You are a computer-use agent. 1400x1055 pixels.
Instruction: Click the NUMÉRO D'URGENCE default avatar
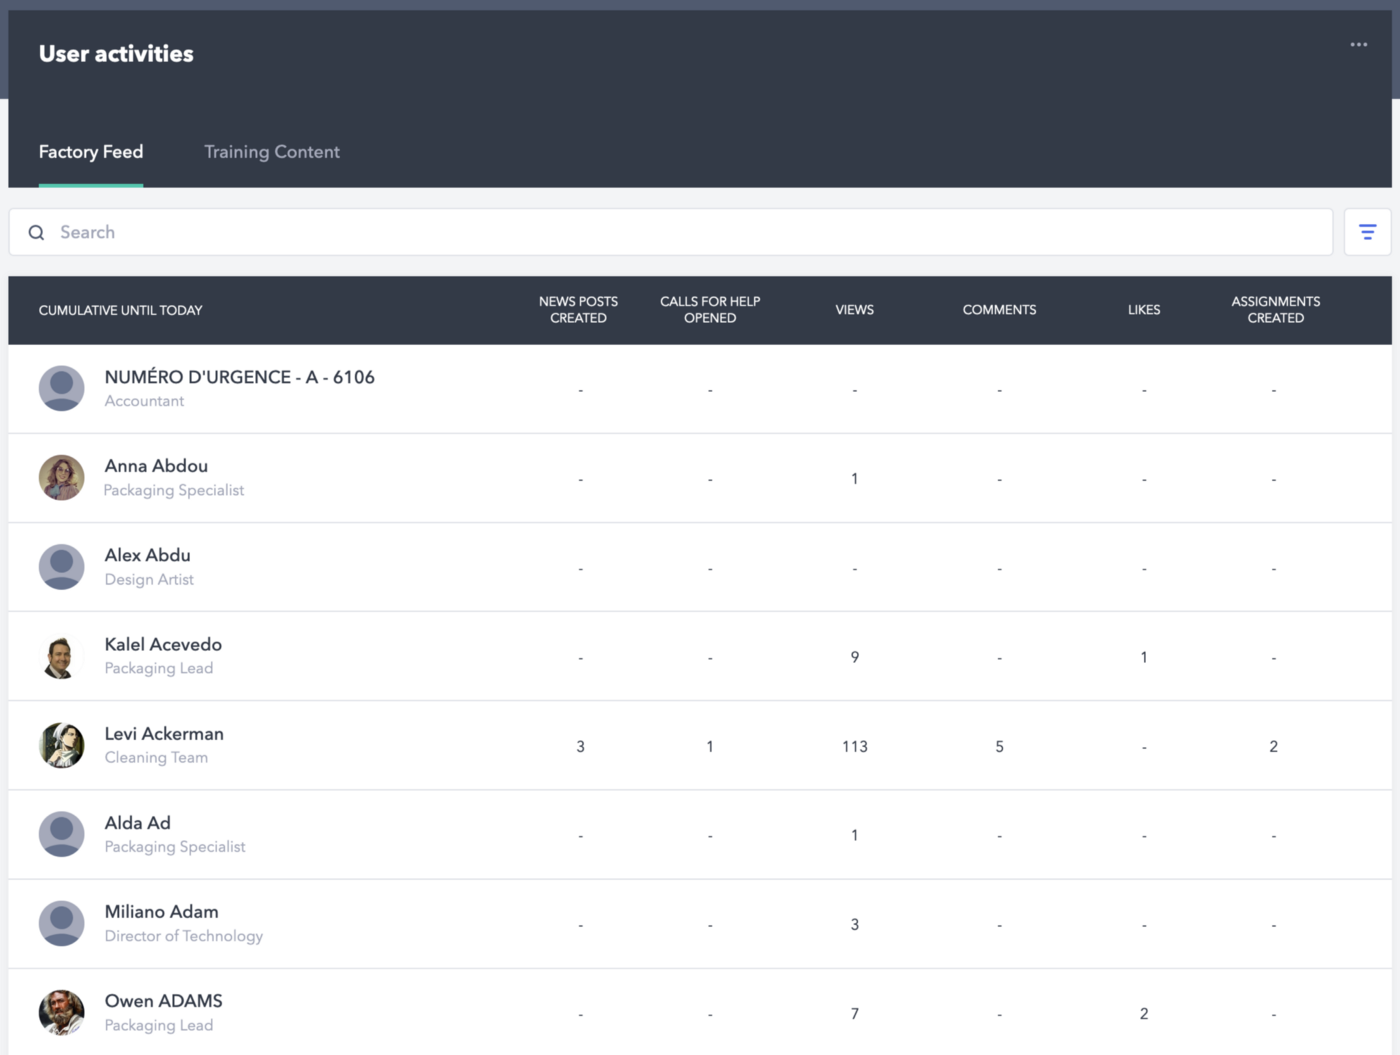(x=62, y=389)
